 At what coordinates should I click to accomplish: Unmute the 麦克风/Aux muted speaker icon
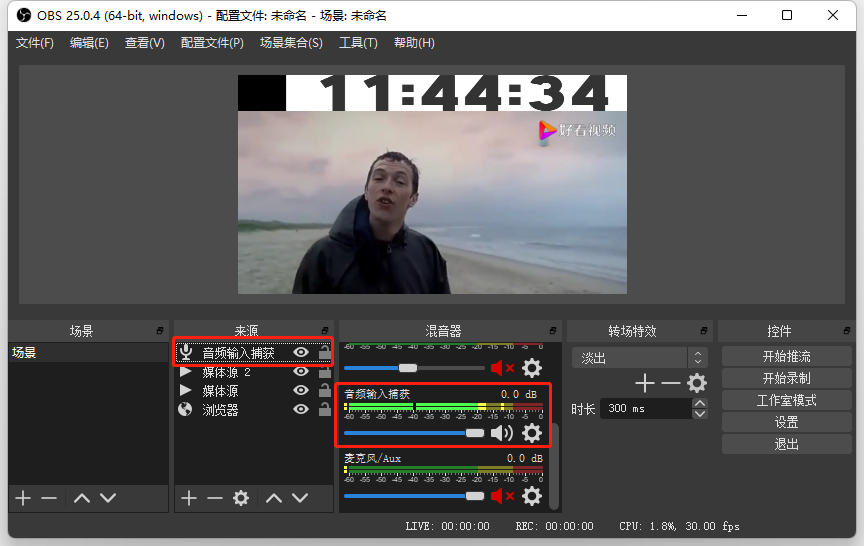click(x=501, y=496)
